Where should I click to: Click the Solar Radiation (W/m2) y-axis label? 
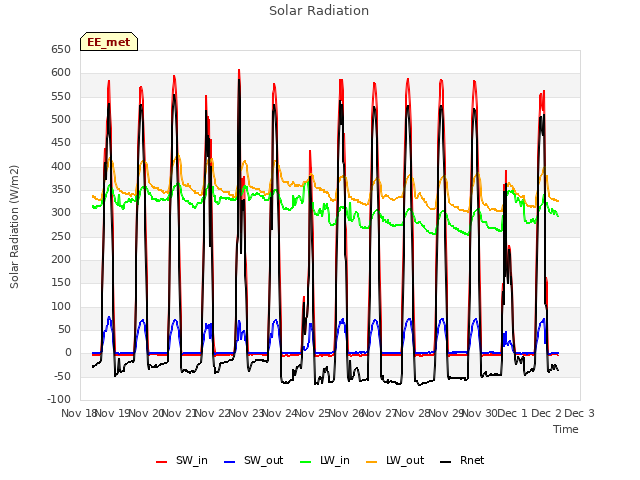[x=14, y=227]
